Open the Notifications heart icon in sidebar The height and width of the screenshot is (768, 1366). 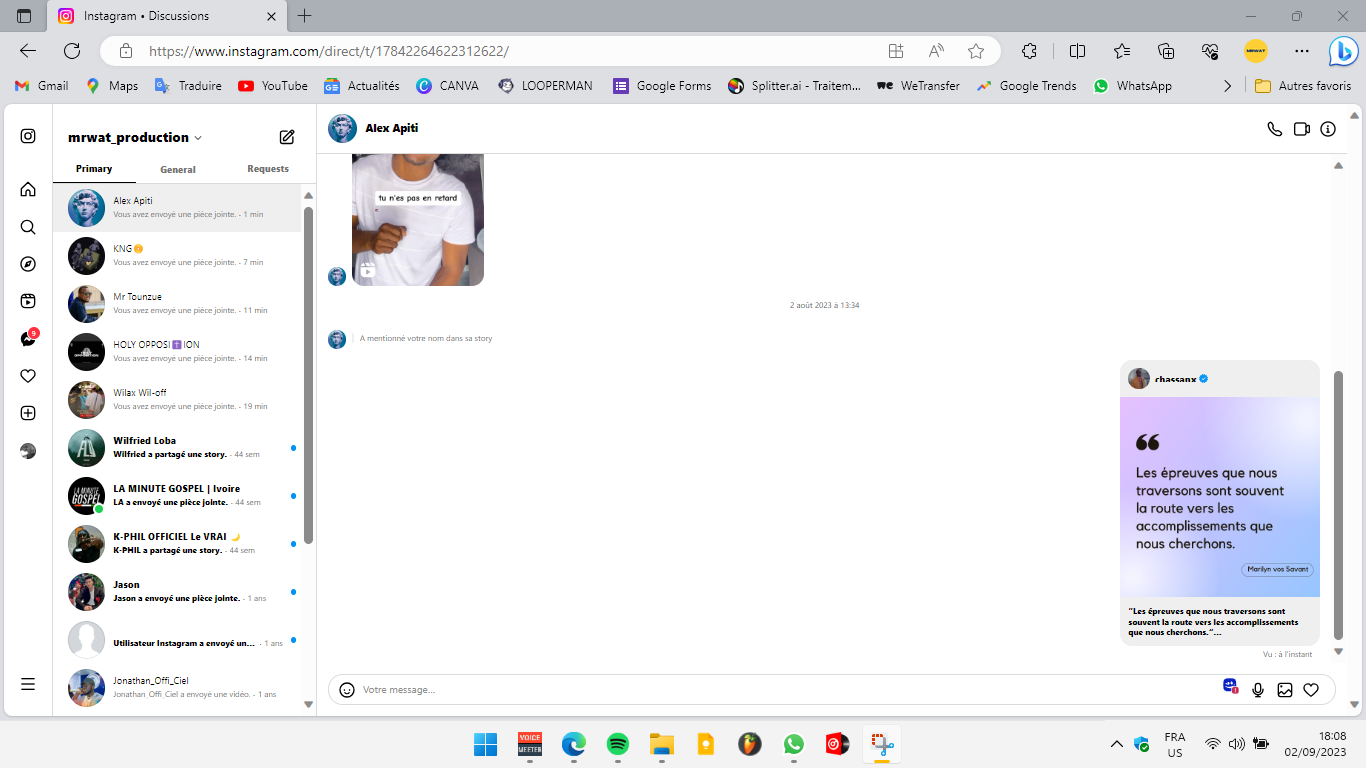(x=28, y=376)
